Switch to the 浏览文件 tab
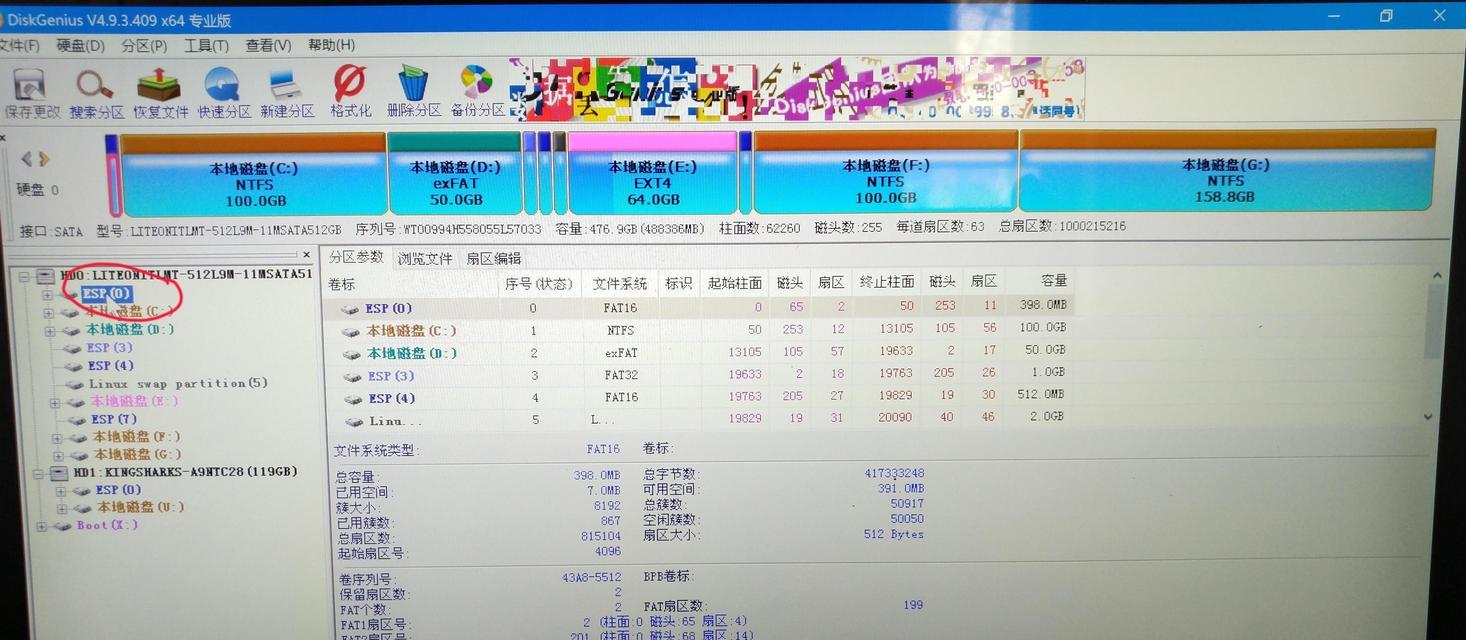 (x=425, y=258)
